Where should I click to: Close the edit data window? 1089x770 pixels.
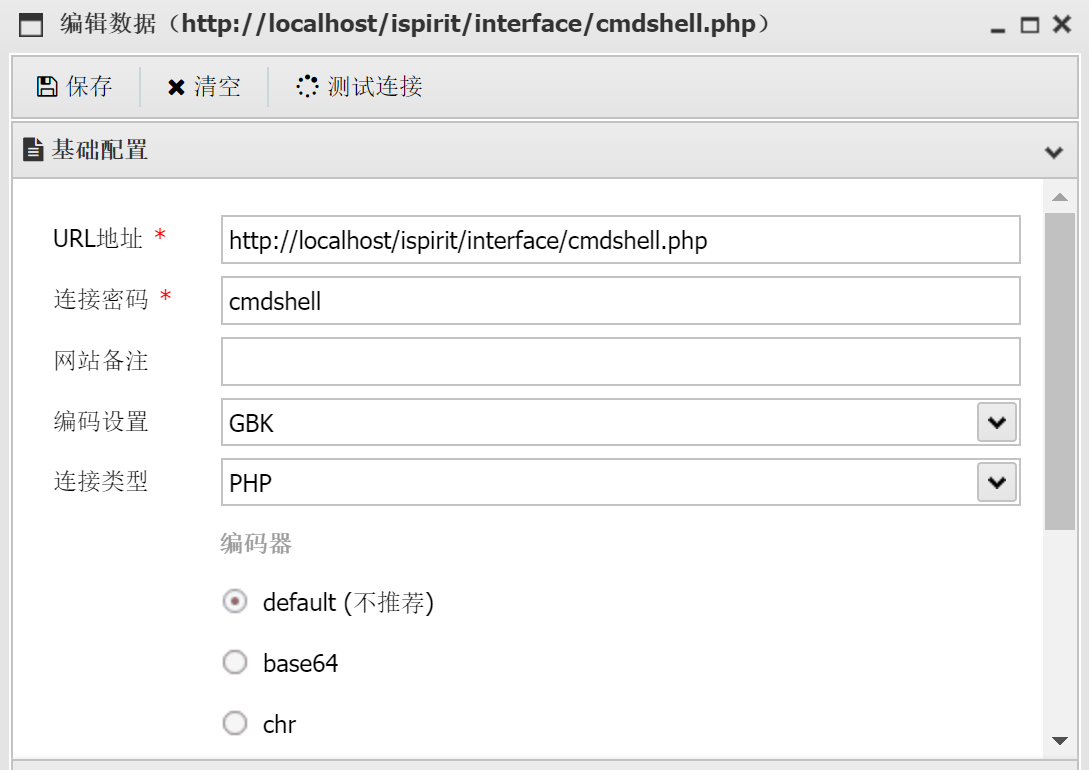pyautogui.click(x=1062, y=26)
